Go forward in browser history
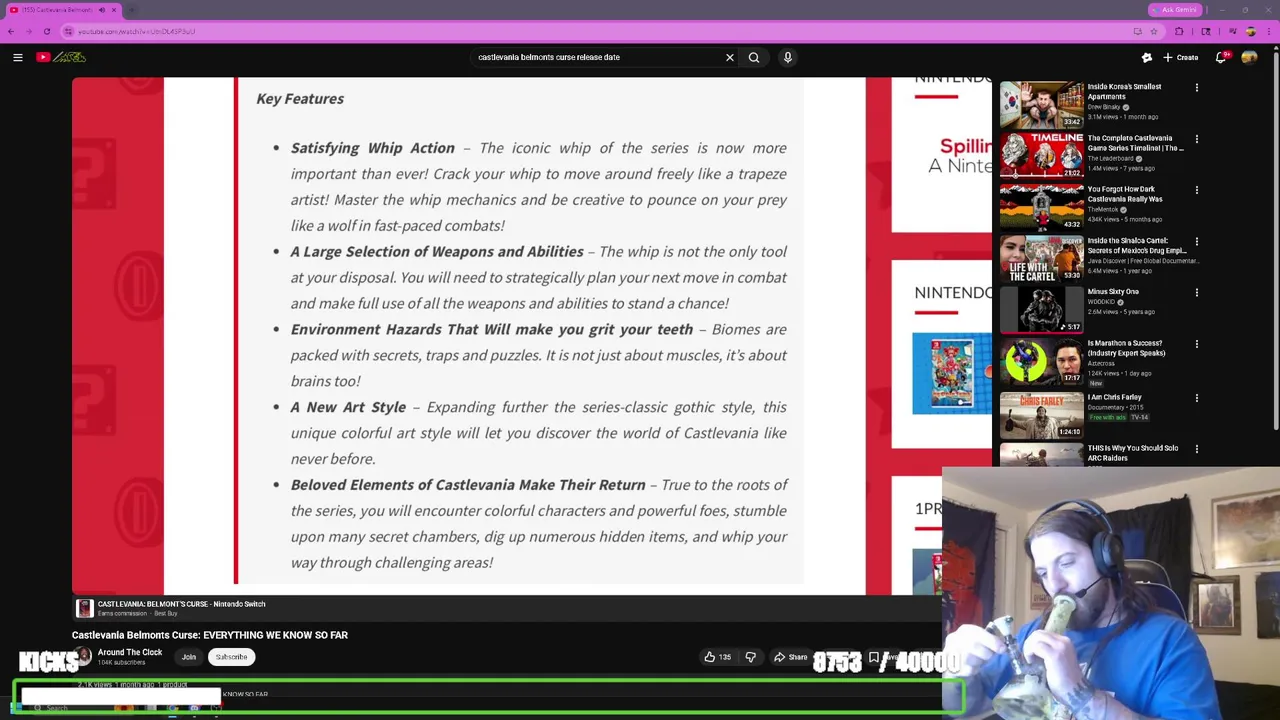This screenshot has height=720, width=1280. tap(29, 31)
